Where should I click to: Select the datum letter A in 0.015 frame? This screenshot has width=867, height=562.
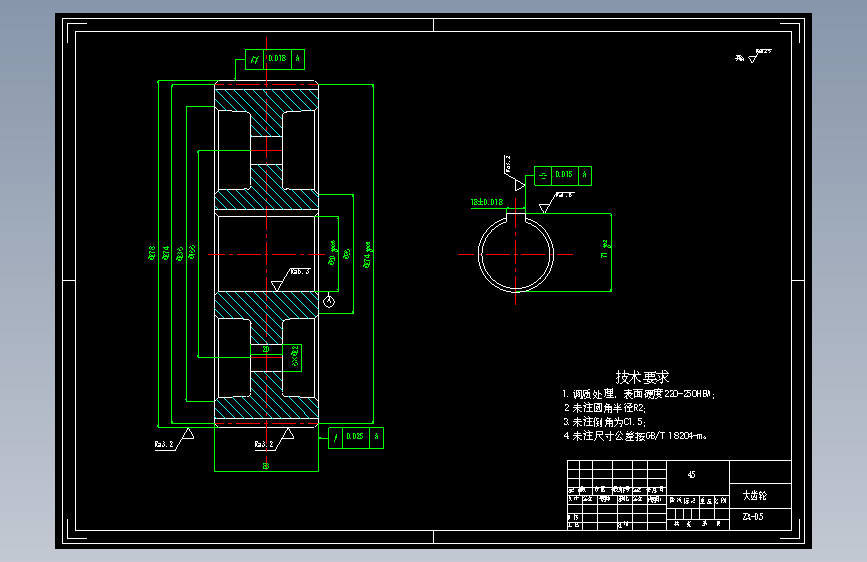pos(584,174)
